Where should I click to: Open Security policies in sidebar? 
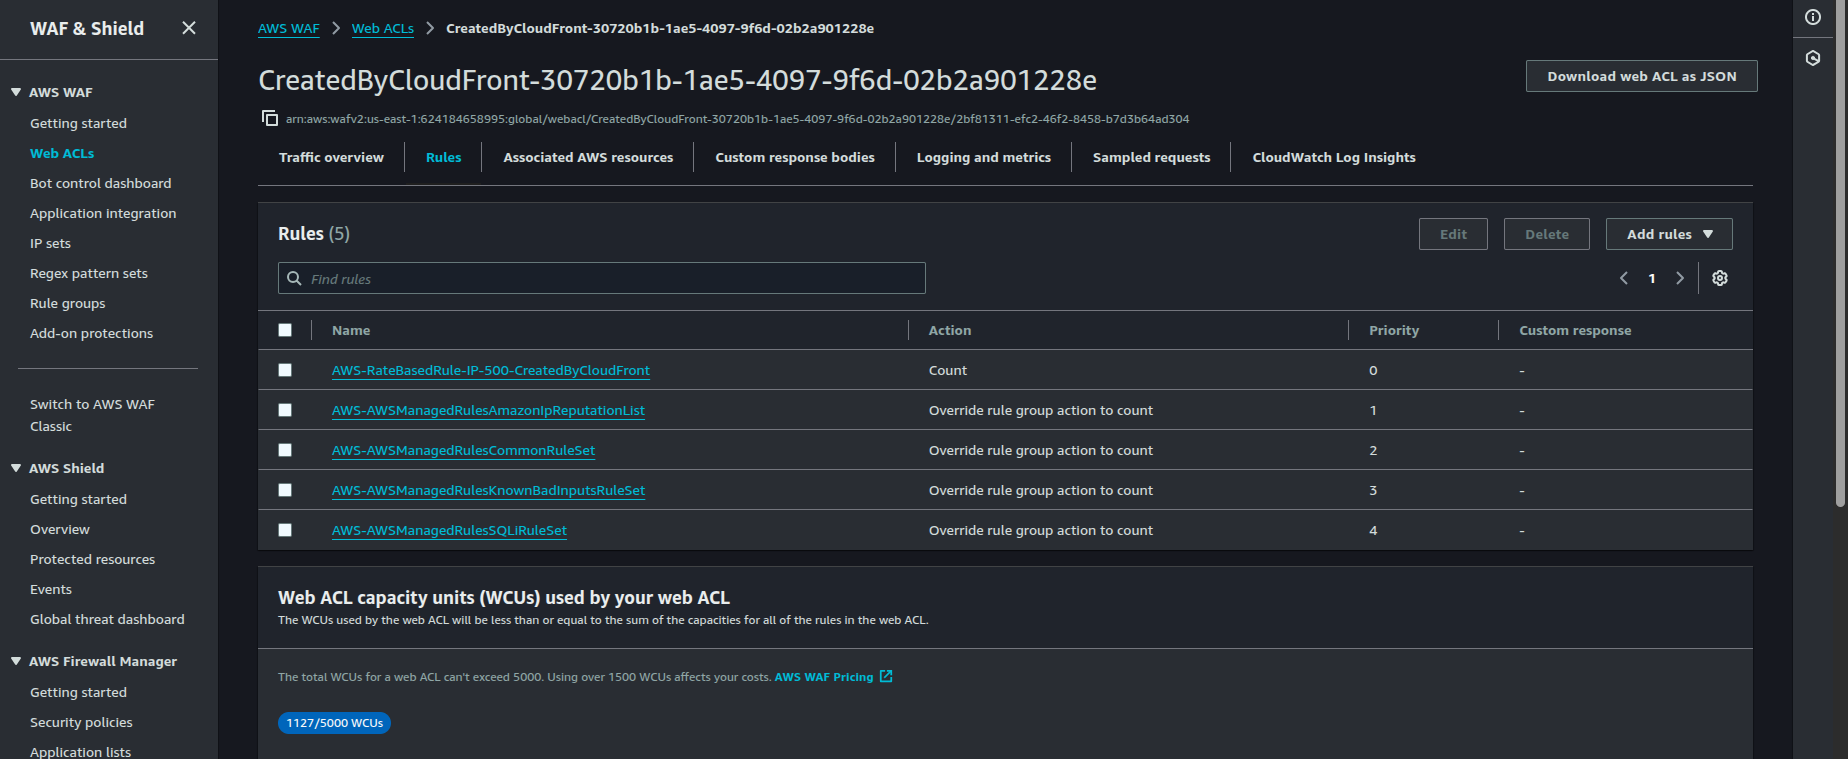(x=81, y=722)
